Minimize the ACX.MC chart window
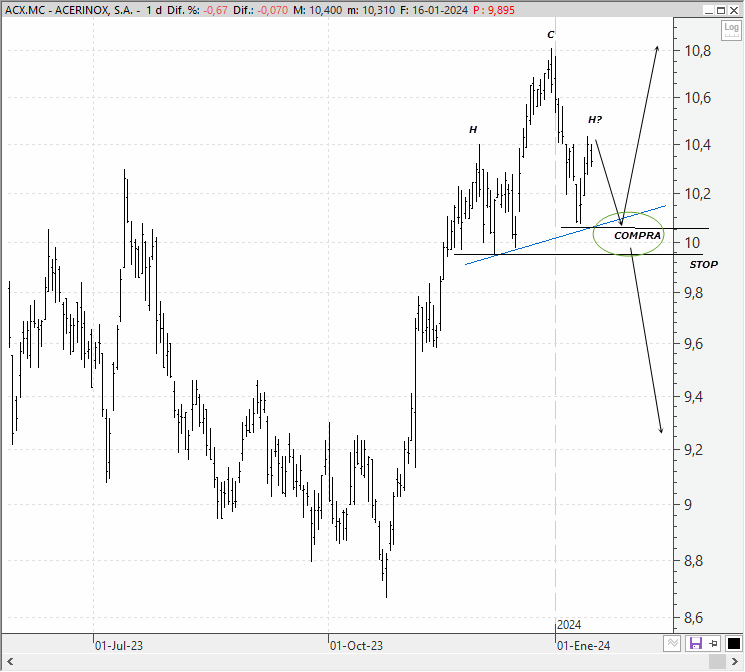 [709, 10]
